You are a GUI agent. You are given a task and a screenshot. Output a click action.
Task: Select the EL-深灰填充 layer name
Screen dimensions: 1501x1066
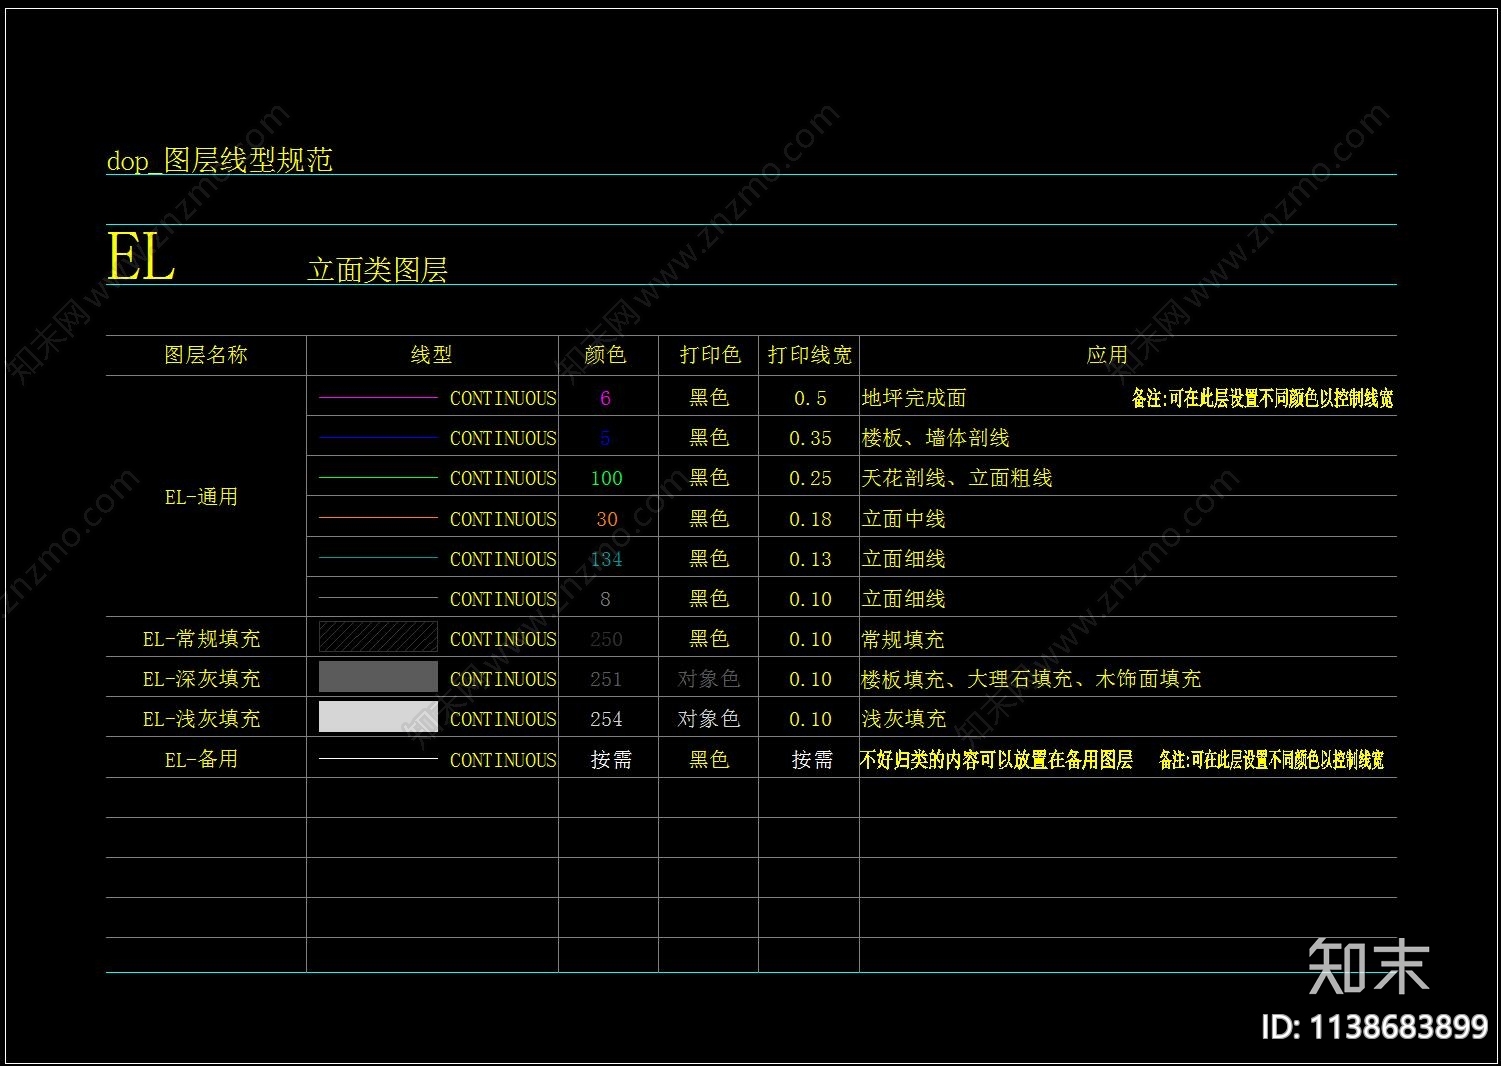202,679
